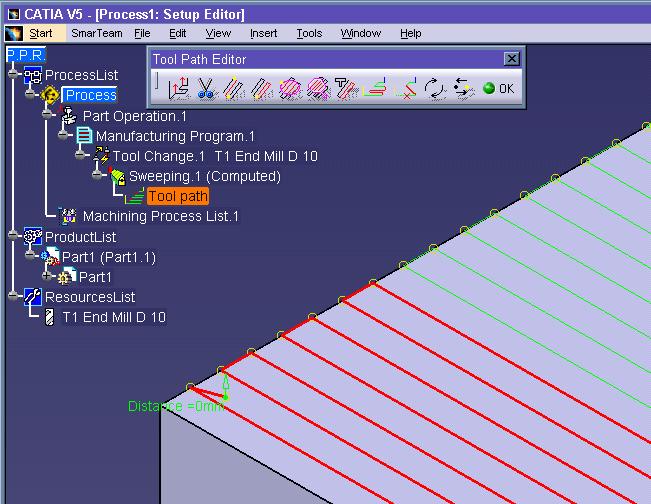
Task: Choose the one-point area selection icon
Action: pyautogui.click(x=262, y=88)
